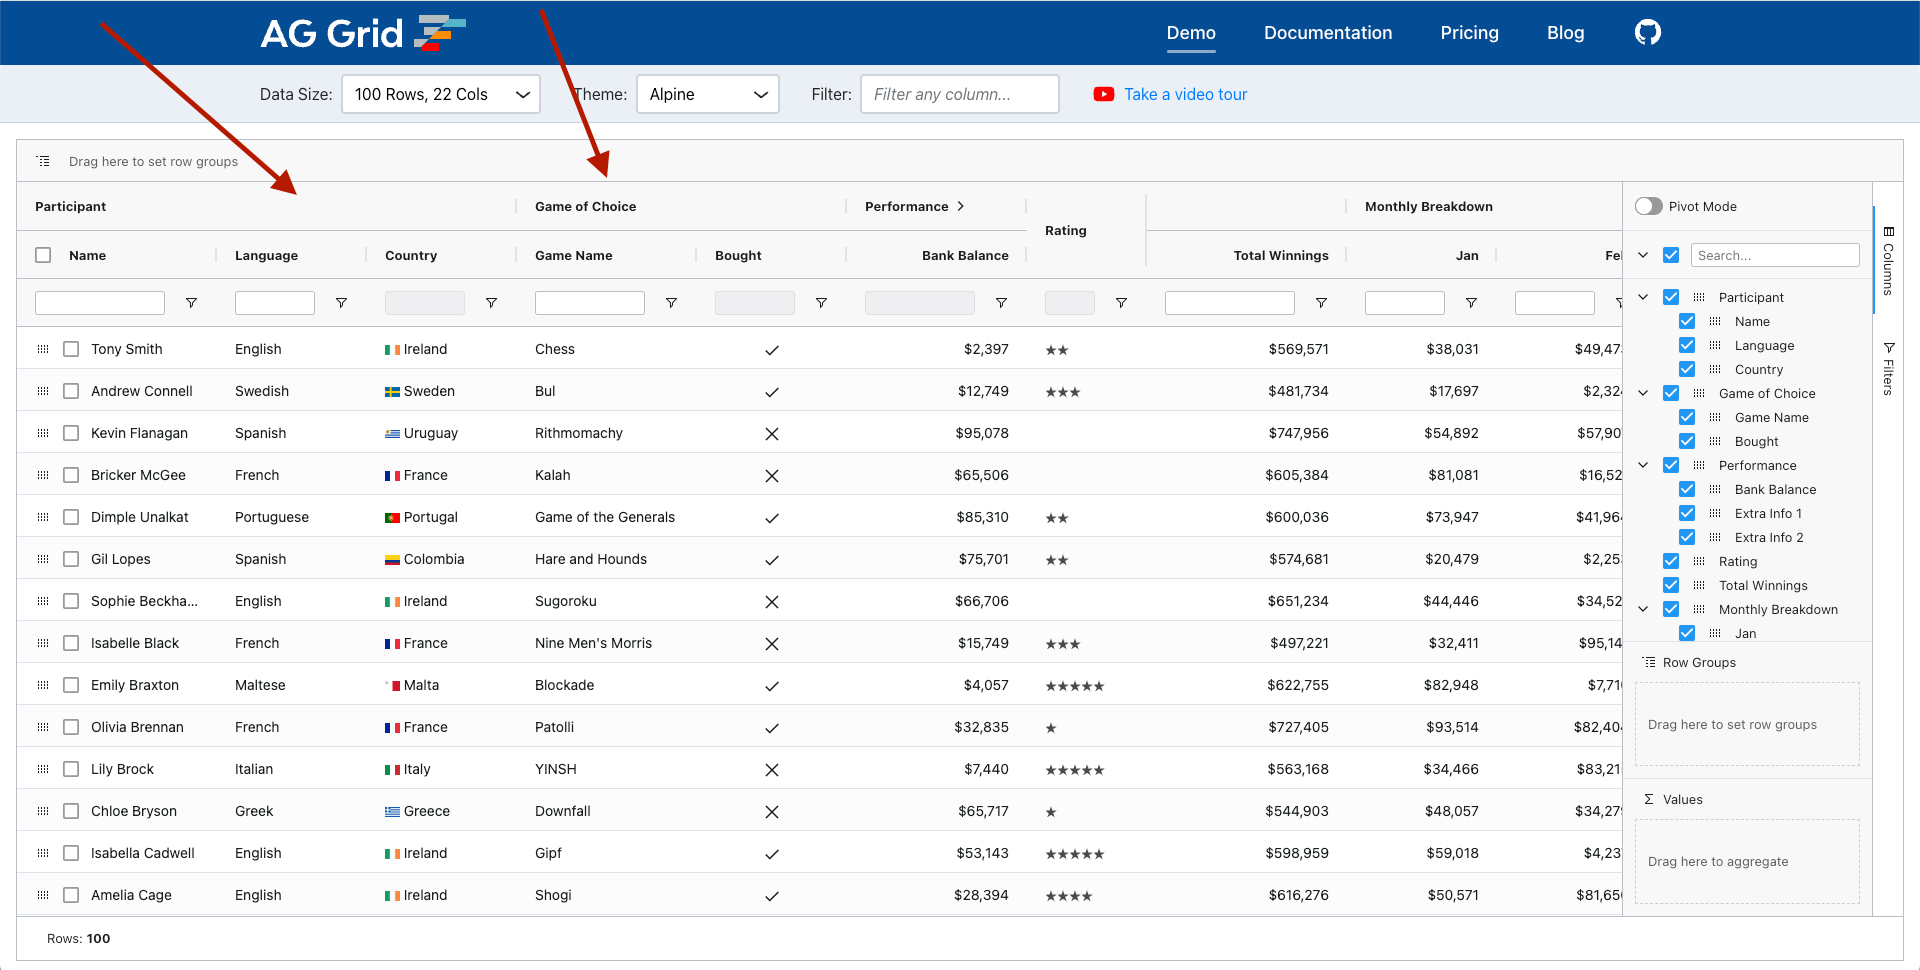
Task: Open the Theme dropdown showing Alpine
Action: [x=707, y=93]
